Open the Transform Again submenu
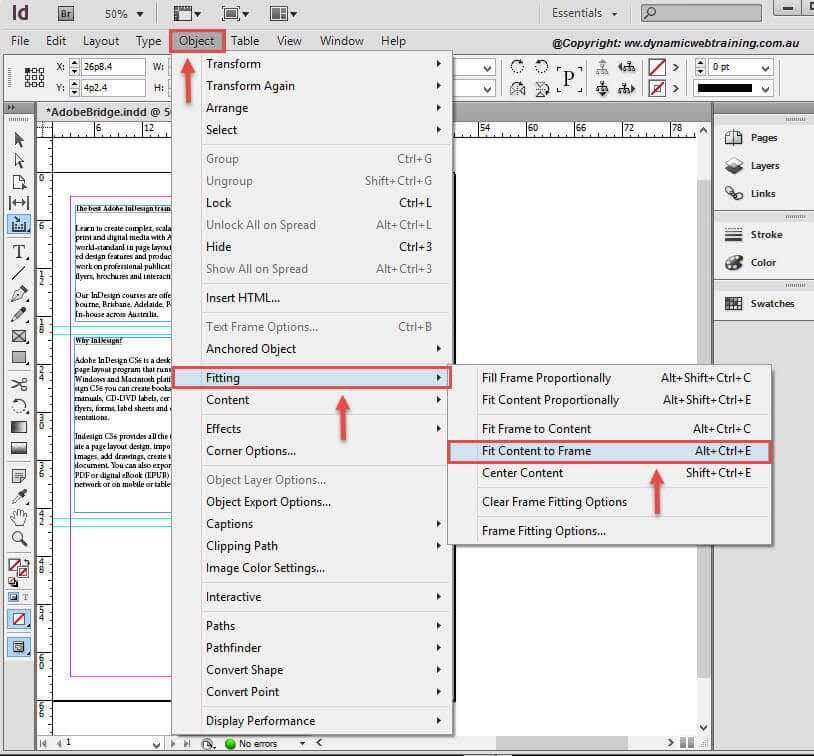This screenshot has height=756, width=814. click(x=312, y=86)
